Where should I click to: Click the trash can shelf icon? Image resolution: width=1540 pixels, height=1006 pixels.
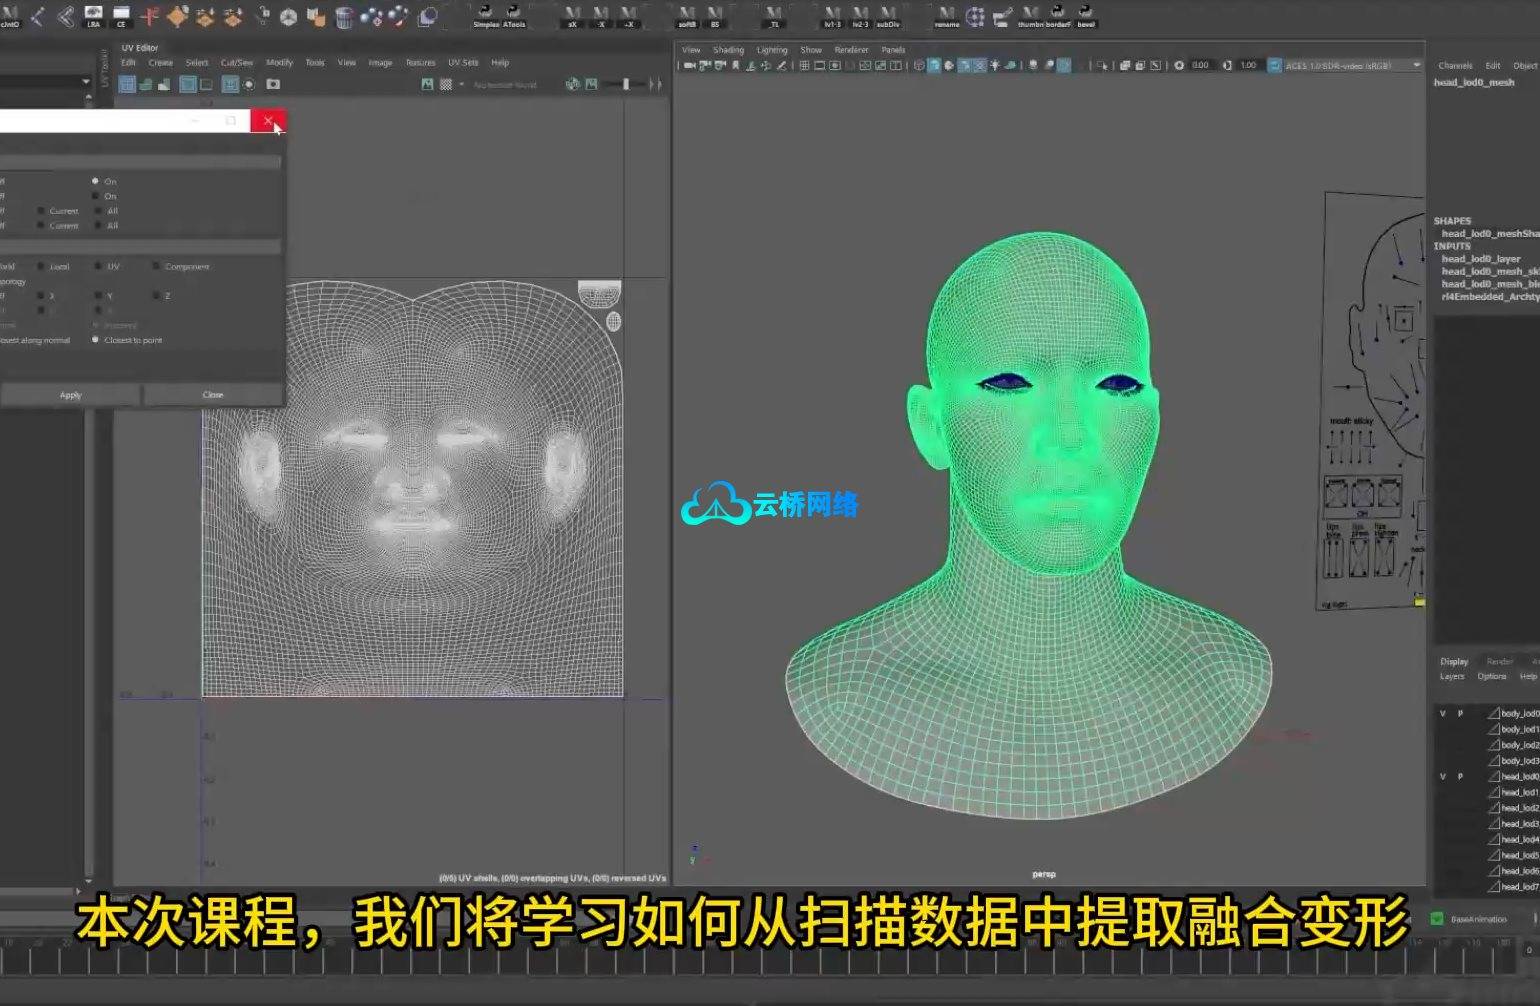pos(344,16)
